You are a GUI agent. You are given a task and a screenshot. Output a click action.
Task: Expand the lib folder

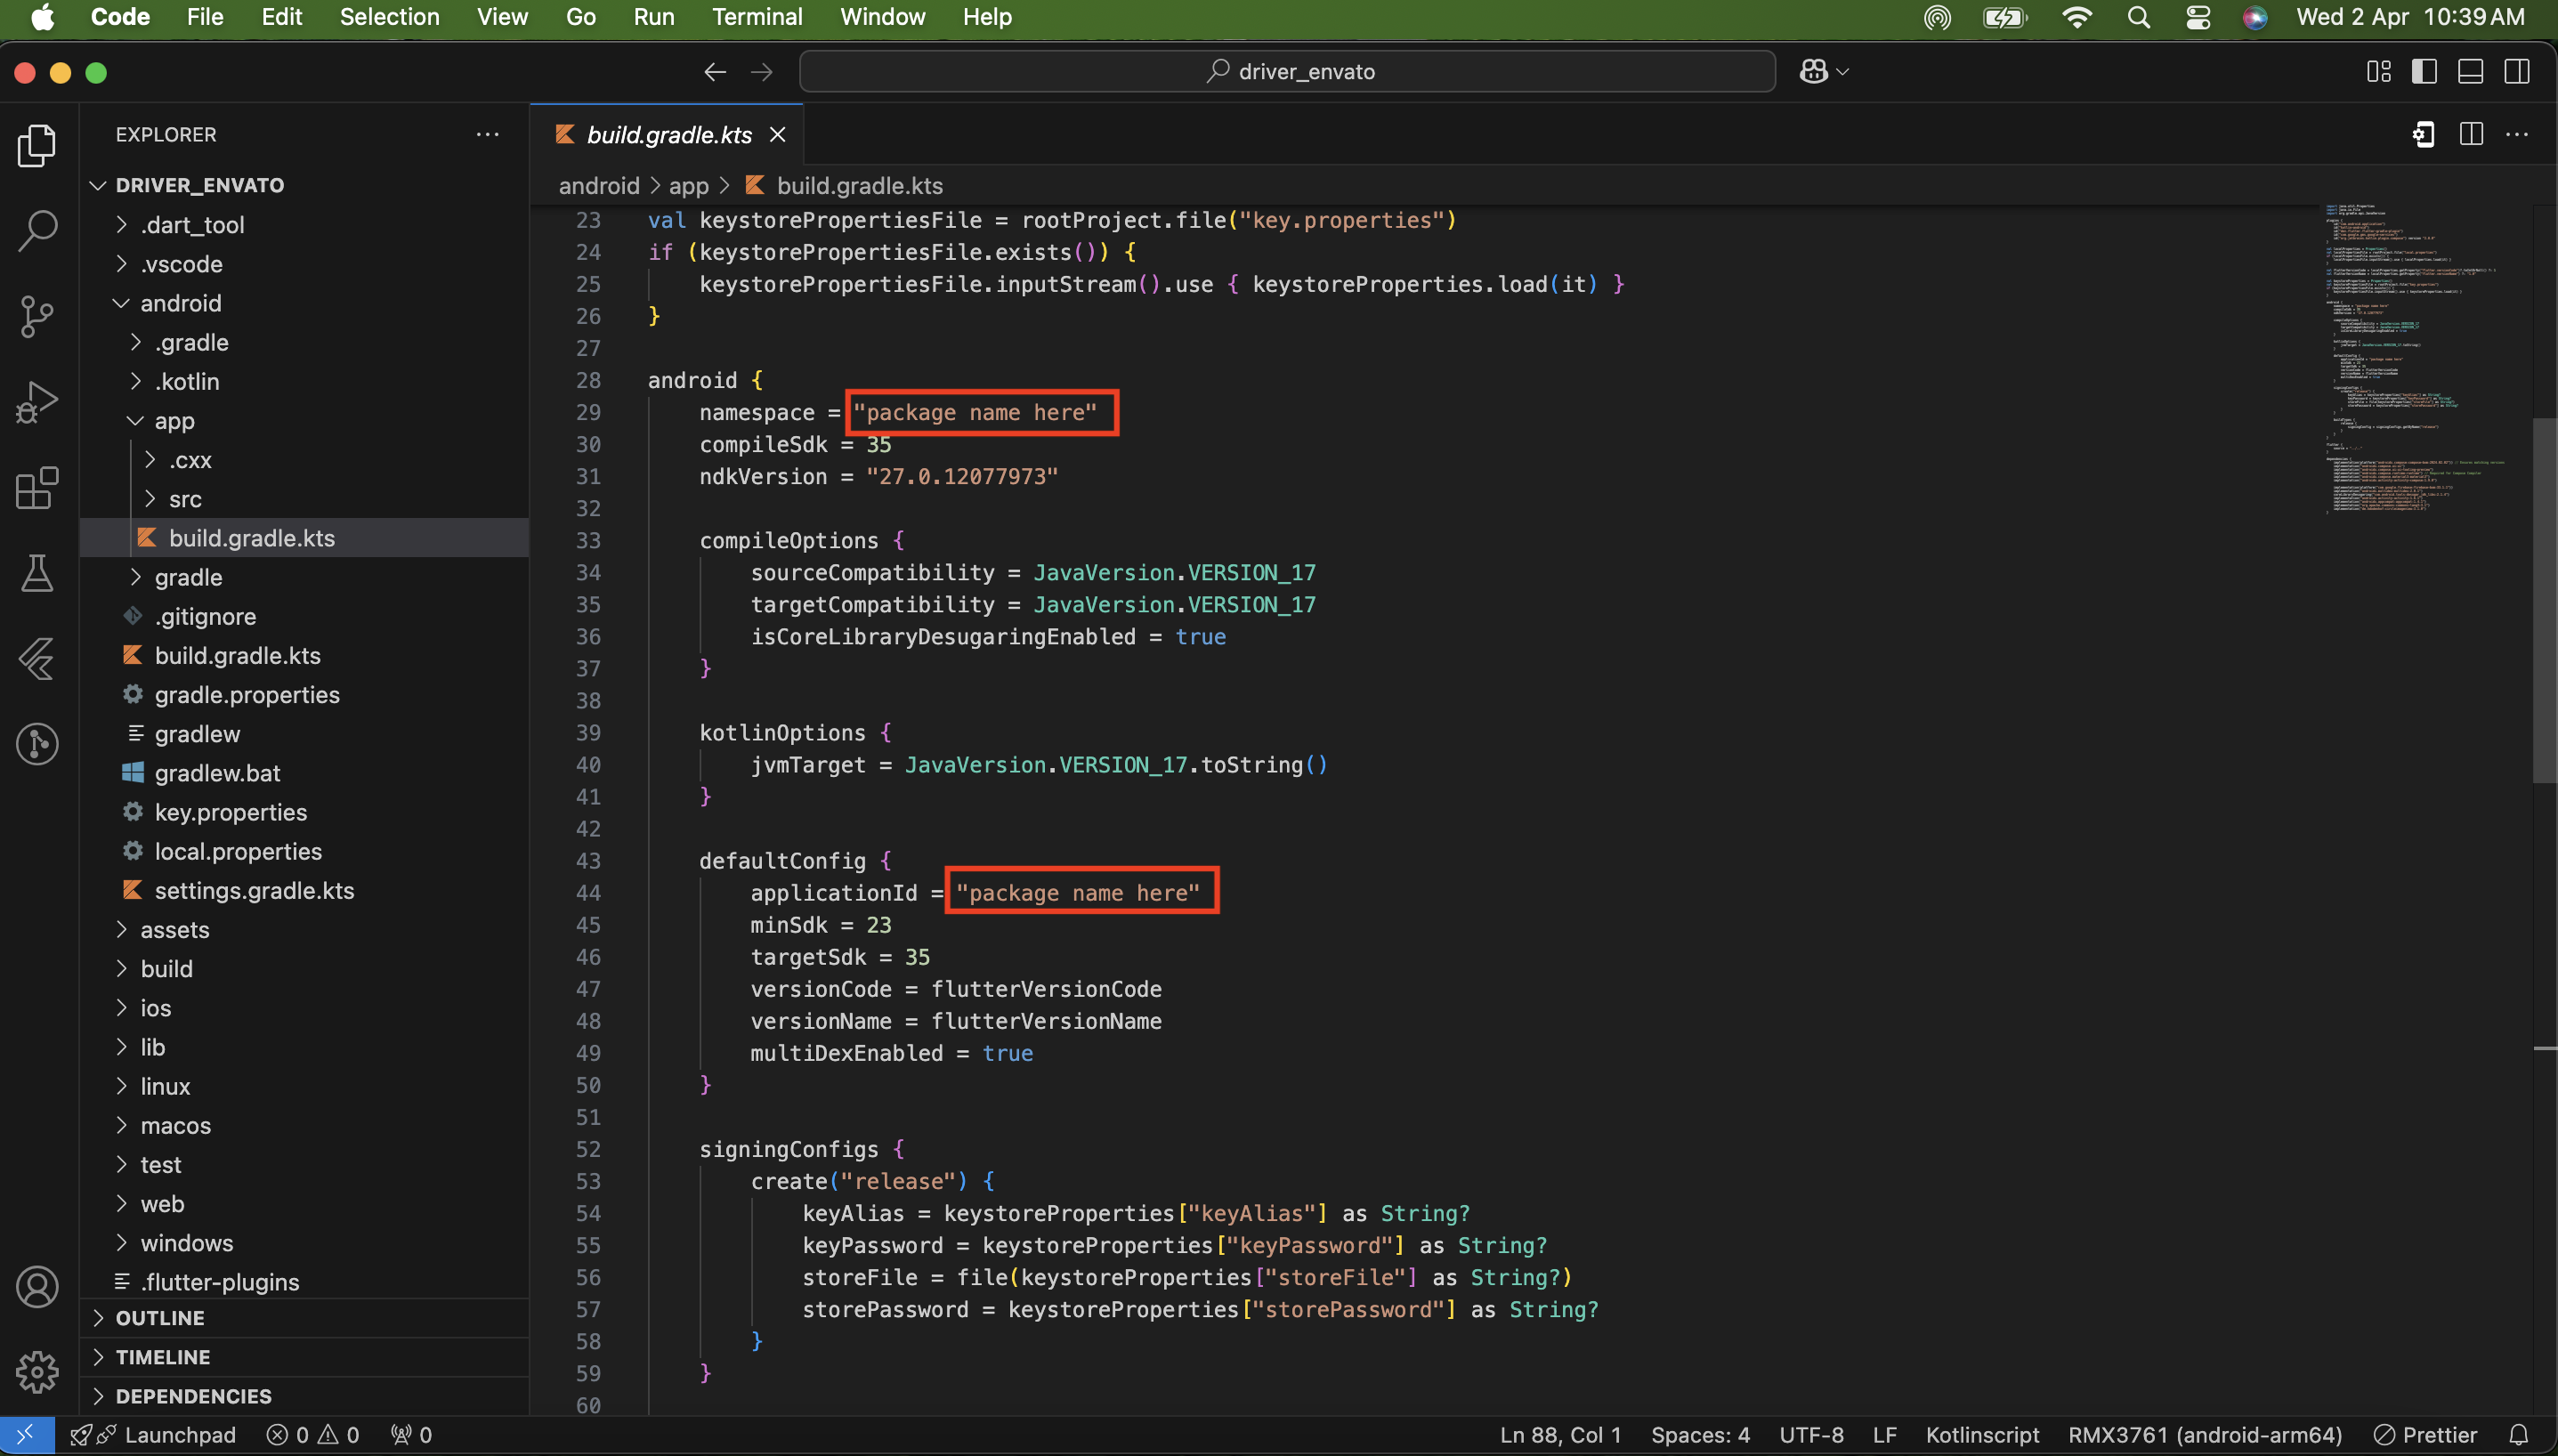pos(152,1047)
